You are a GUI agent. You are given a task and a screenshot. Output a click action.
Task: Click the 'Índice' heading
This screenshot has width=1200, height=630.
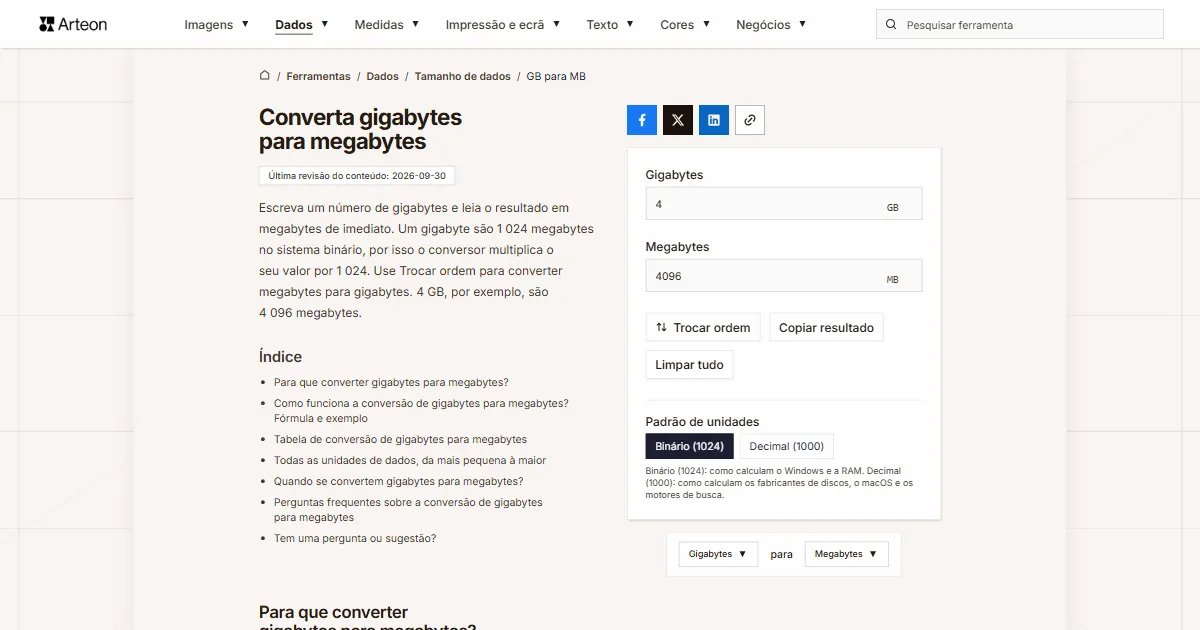tap(280, 357)
